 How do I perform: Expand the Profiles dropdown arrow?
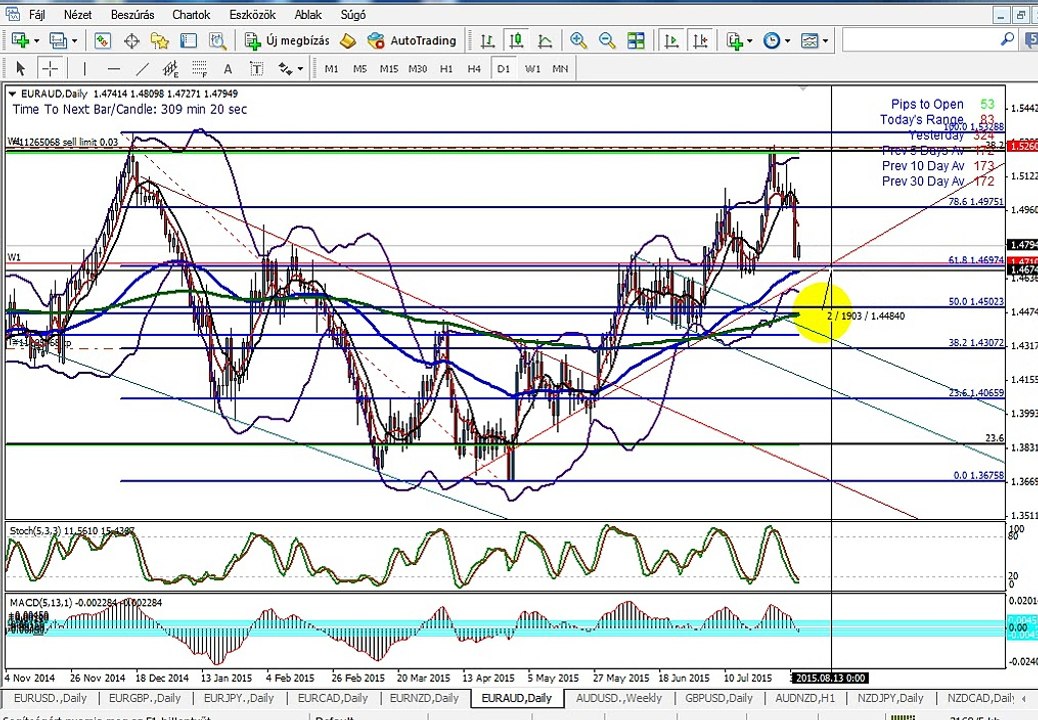(x=75, y=41)
